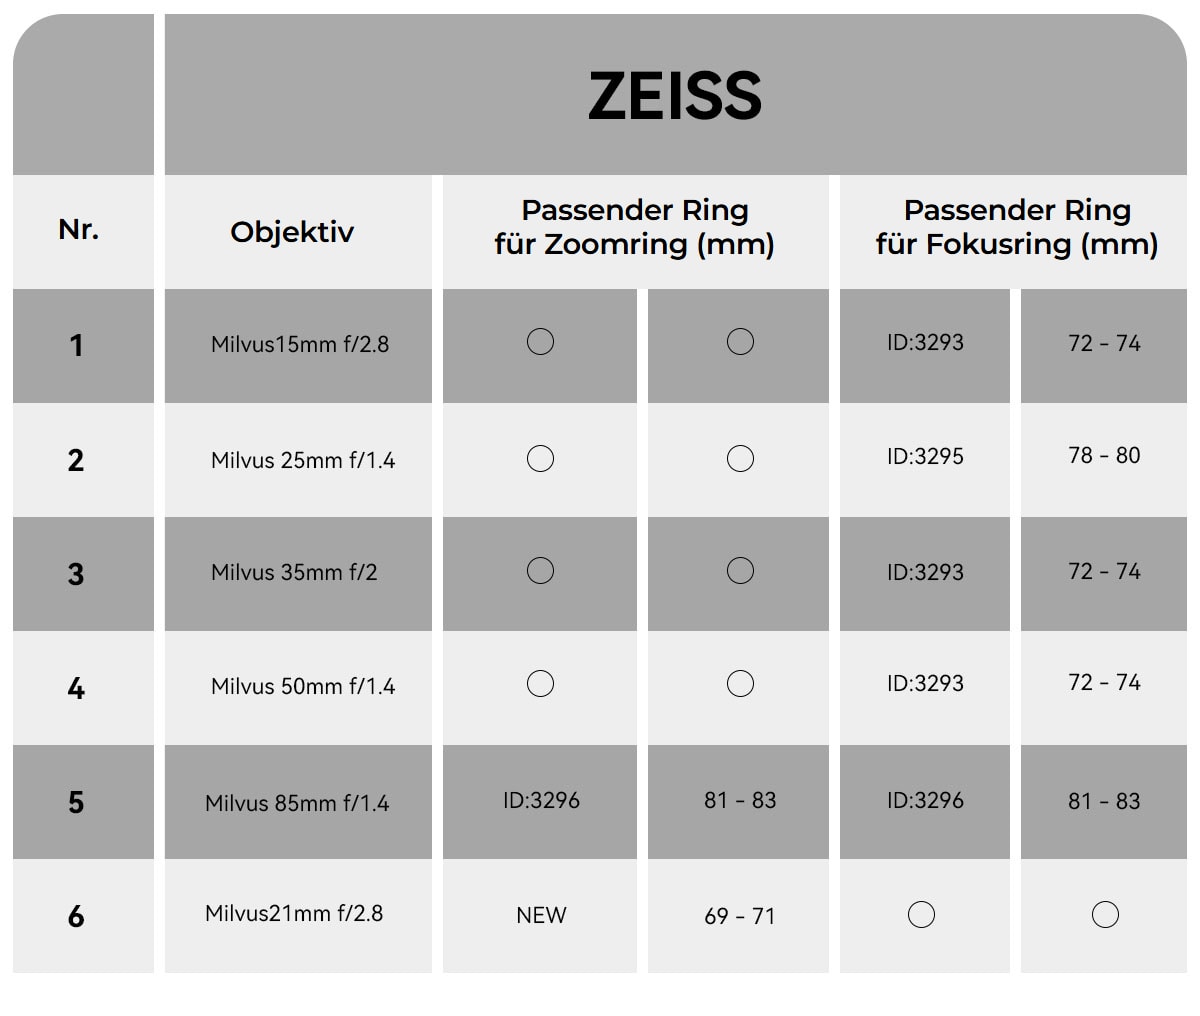Click second zoom ring circle for Milvus 25mm
The image size is (1200, 1016).
(740, 459)
